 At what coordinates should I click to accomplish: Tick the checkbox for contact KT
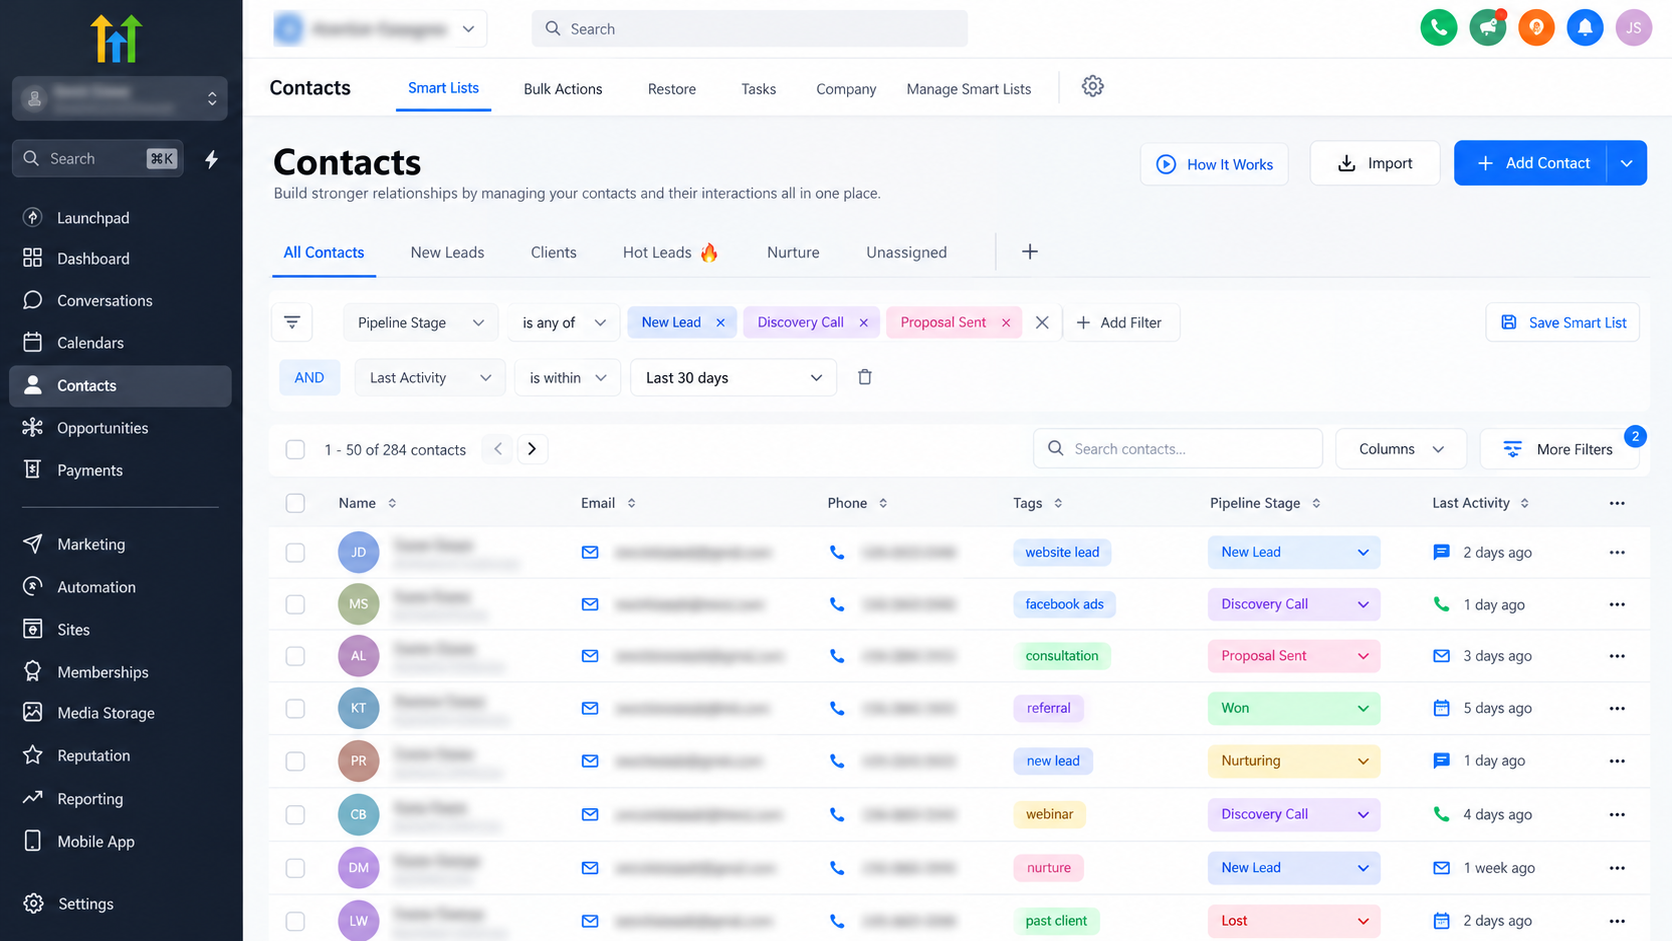295,708
